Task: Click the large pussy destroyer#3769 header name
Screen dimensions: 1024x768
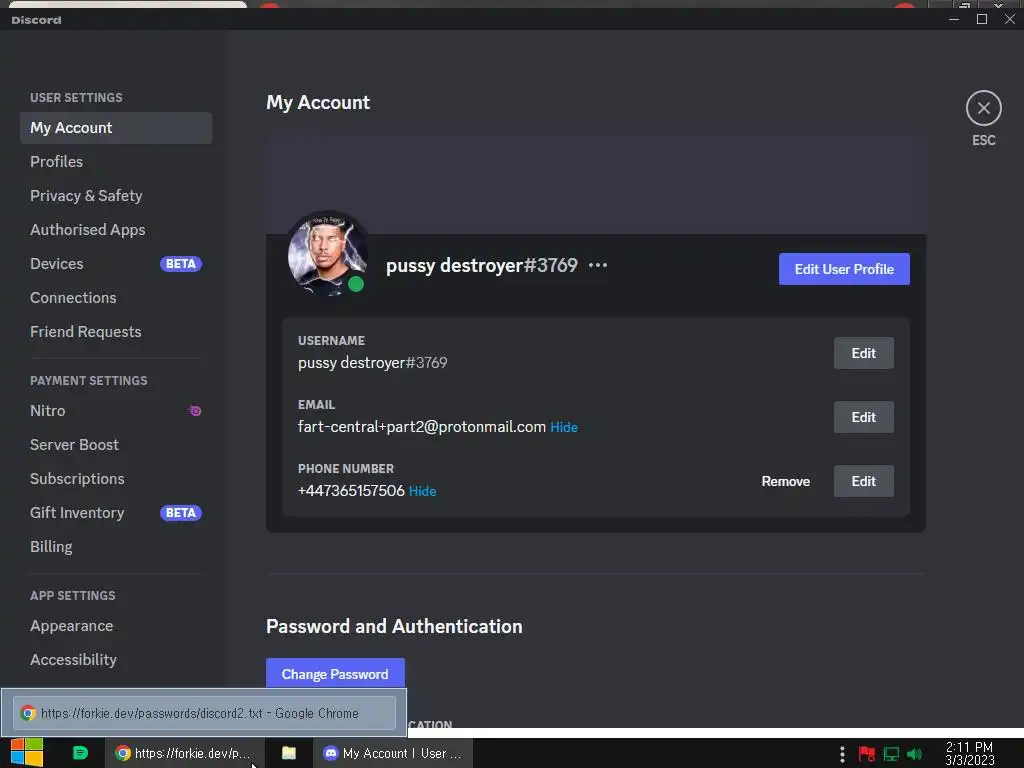Action: click(x=482, y=265)
